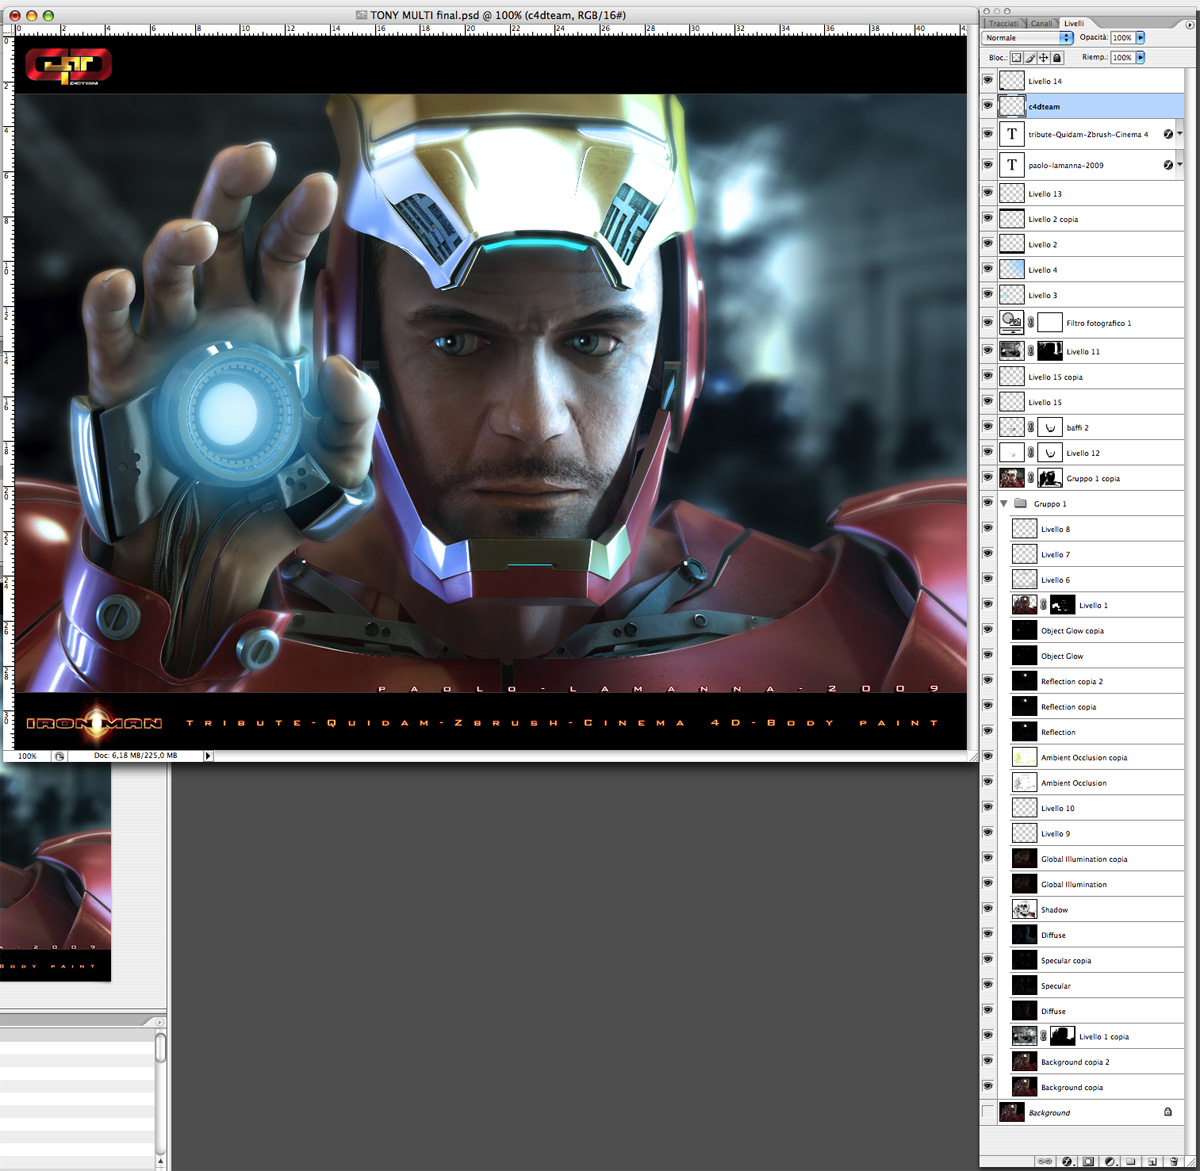Create a new adjustment layer via half-circle icon
This screenshot has height=1171, width=1200.
click(x=1110, y=1161)
